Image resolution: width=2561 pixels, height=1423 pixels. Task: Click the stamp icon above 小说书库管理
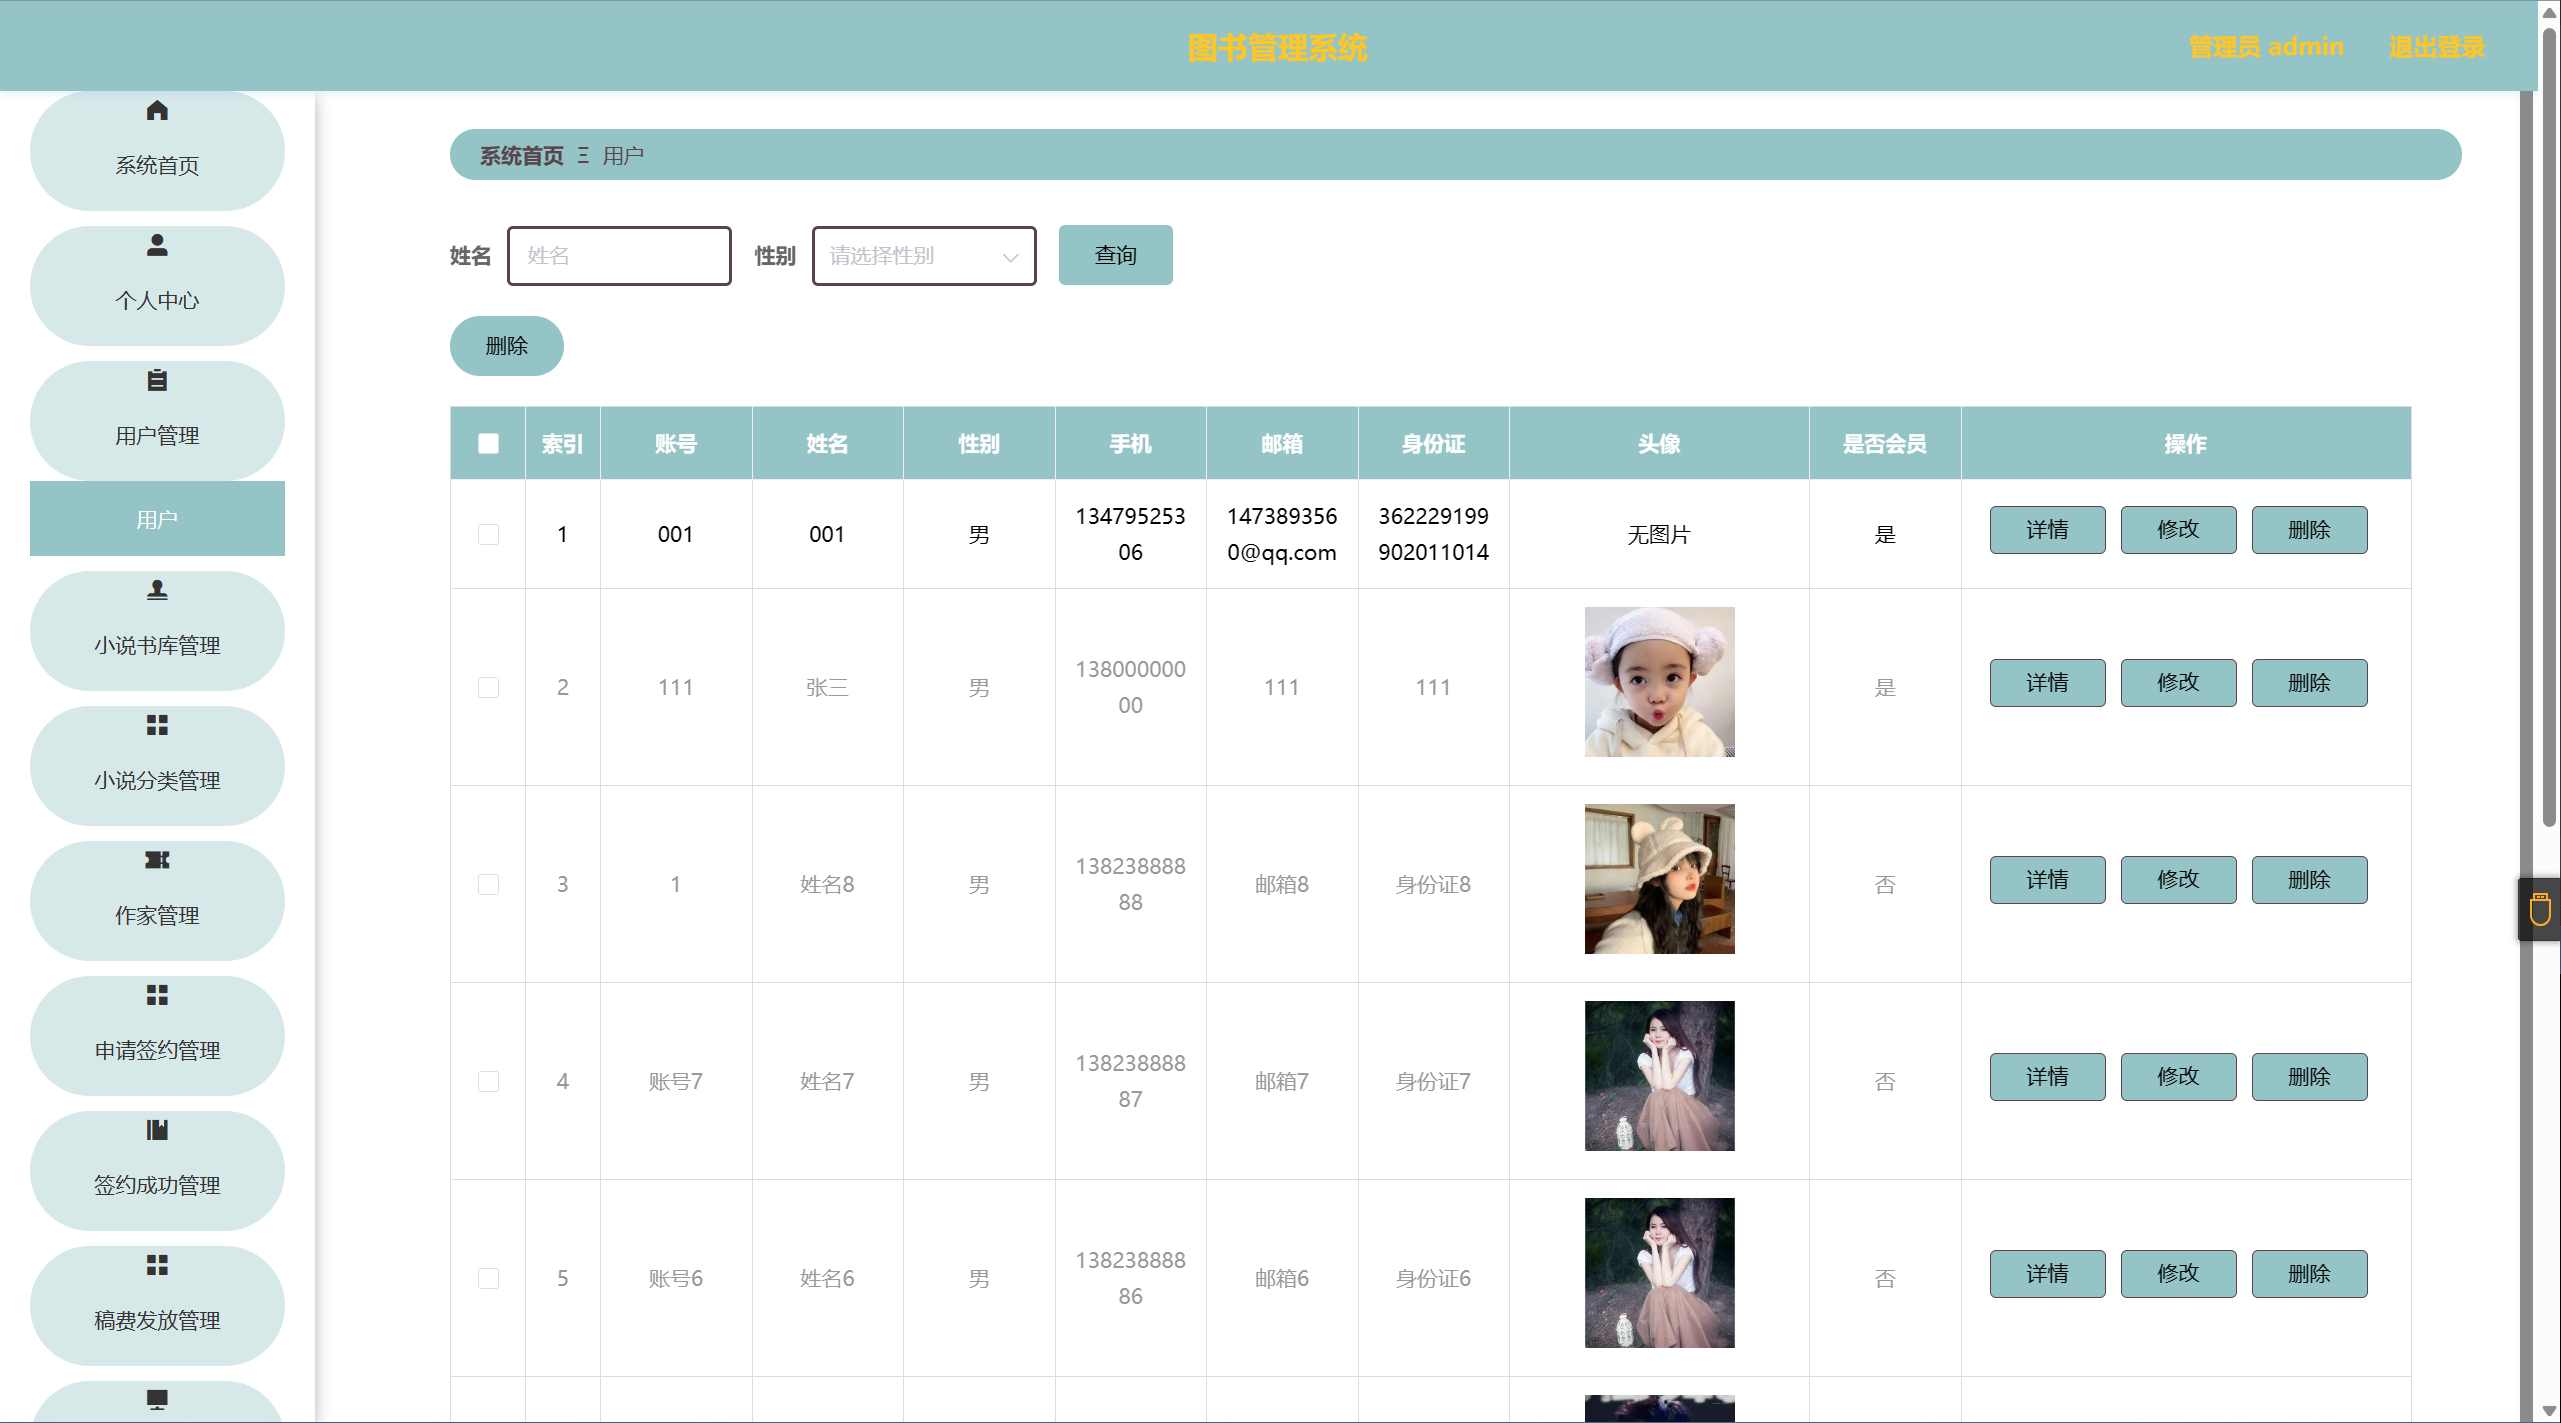(157, 590)
